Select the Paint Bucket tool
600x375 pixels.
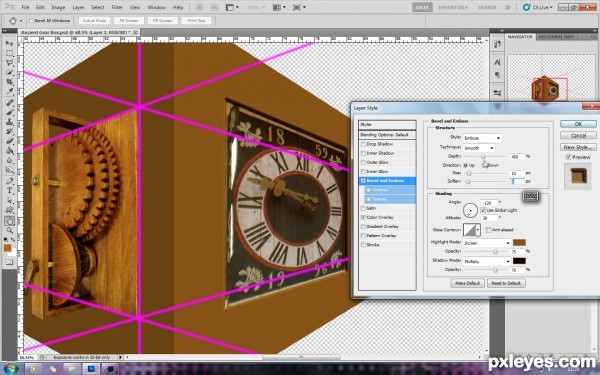coord(9,150)
